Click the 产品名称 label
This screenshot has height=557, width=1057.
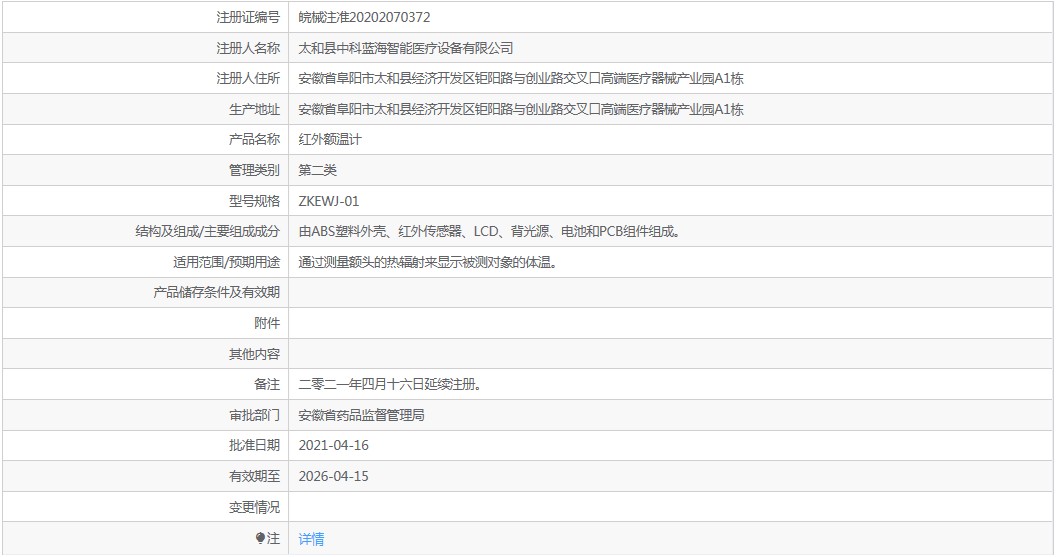coord(254,140)
